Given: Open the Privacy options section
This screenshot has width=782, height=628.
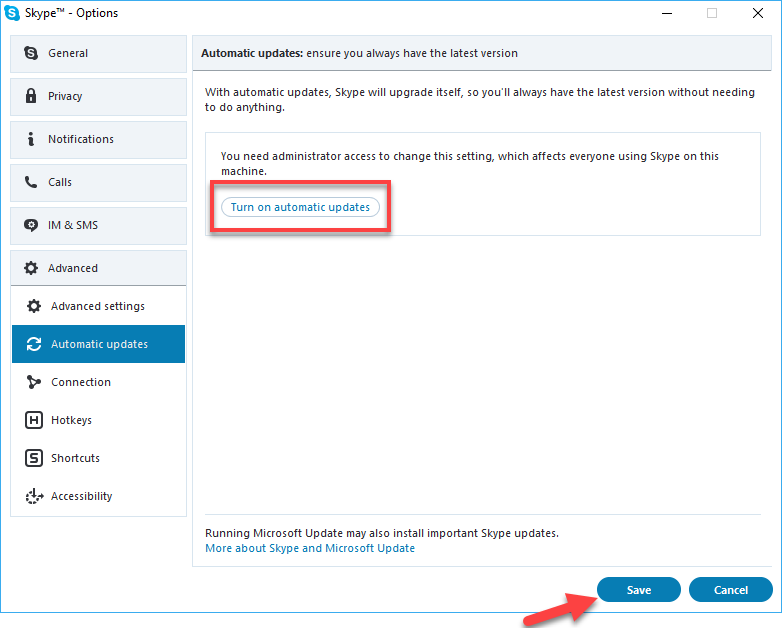Looking at the screenshot, I should 98,96.
